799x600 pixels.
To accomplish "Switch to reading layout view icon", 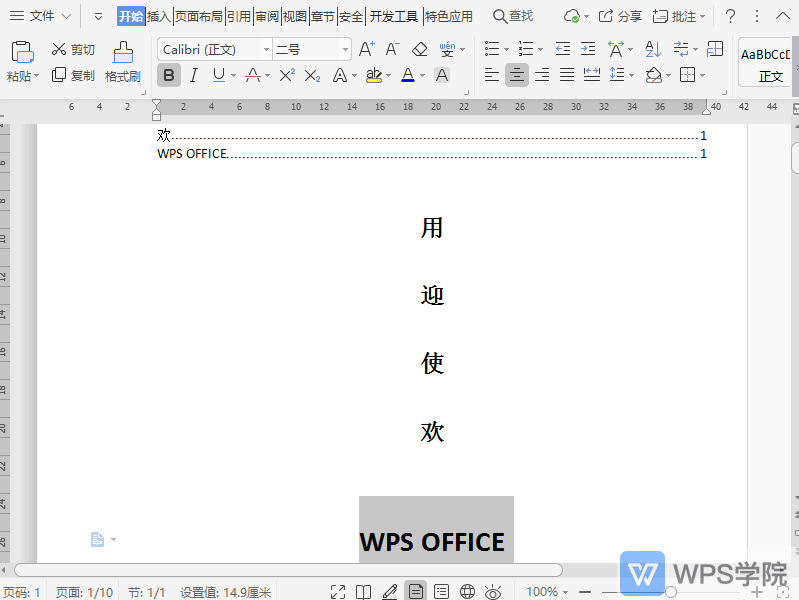I will click(x=363, y=592).
